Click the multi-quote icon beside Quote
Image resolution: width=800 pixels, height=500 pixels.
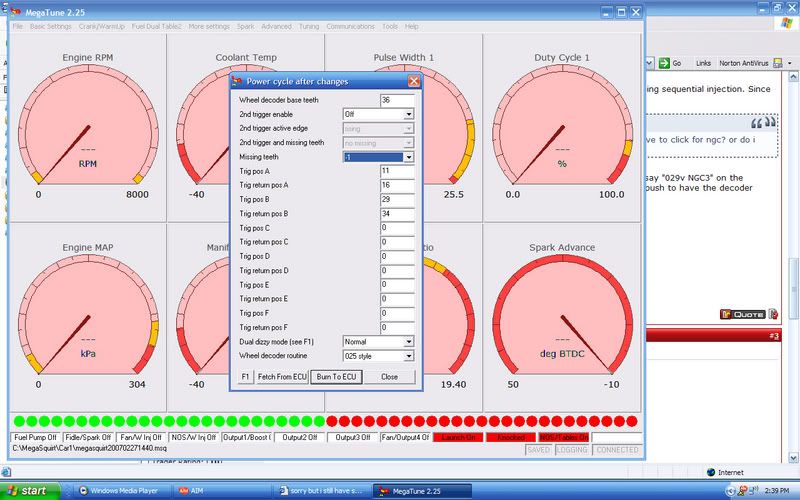pyautogui.click(x=773, y=314)
